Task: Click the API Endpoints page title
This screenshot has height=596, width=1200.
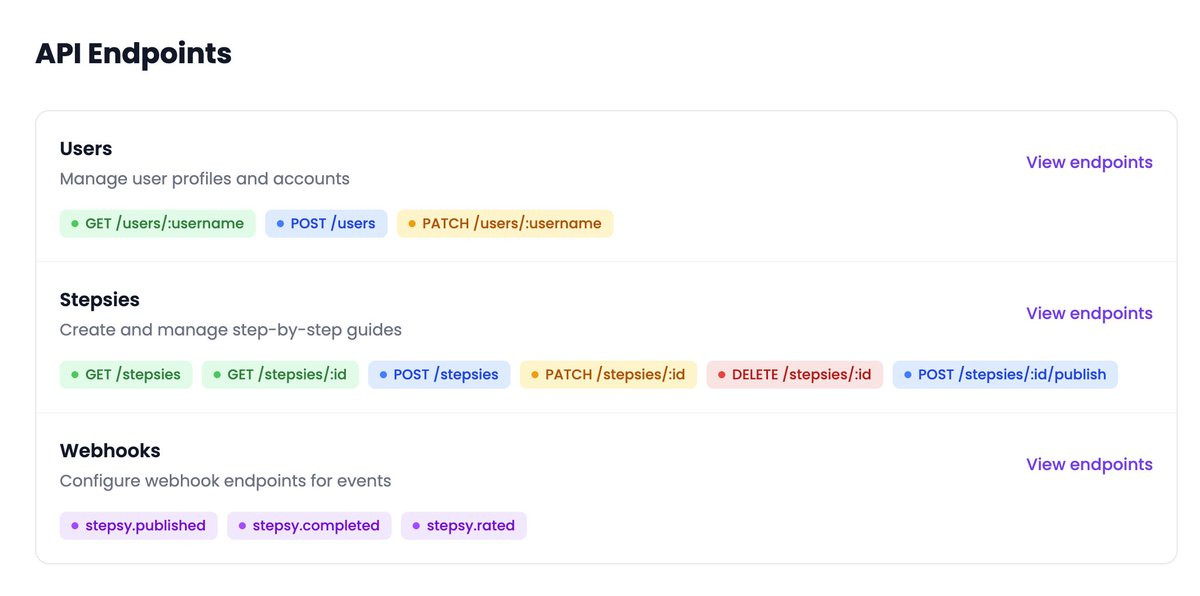Action: coord(133,53)
